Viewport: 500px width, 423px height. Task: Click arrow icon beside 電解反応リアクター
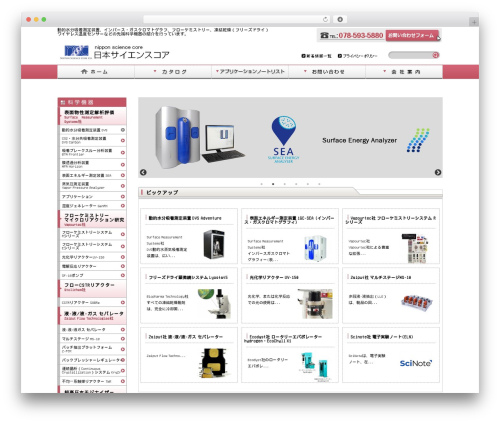pos(123,266)
